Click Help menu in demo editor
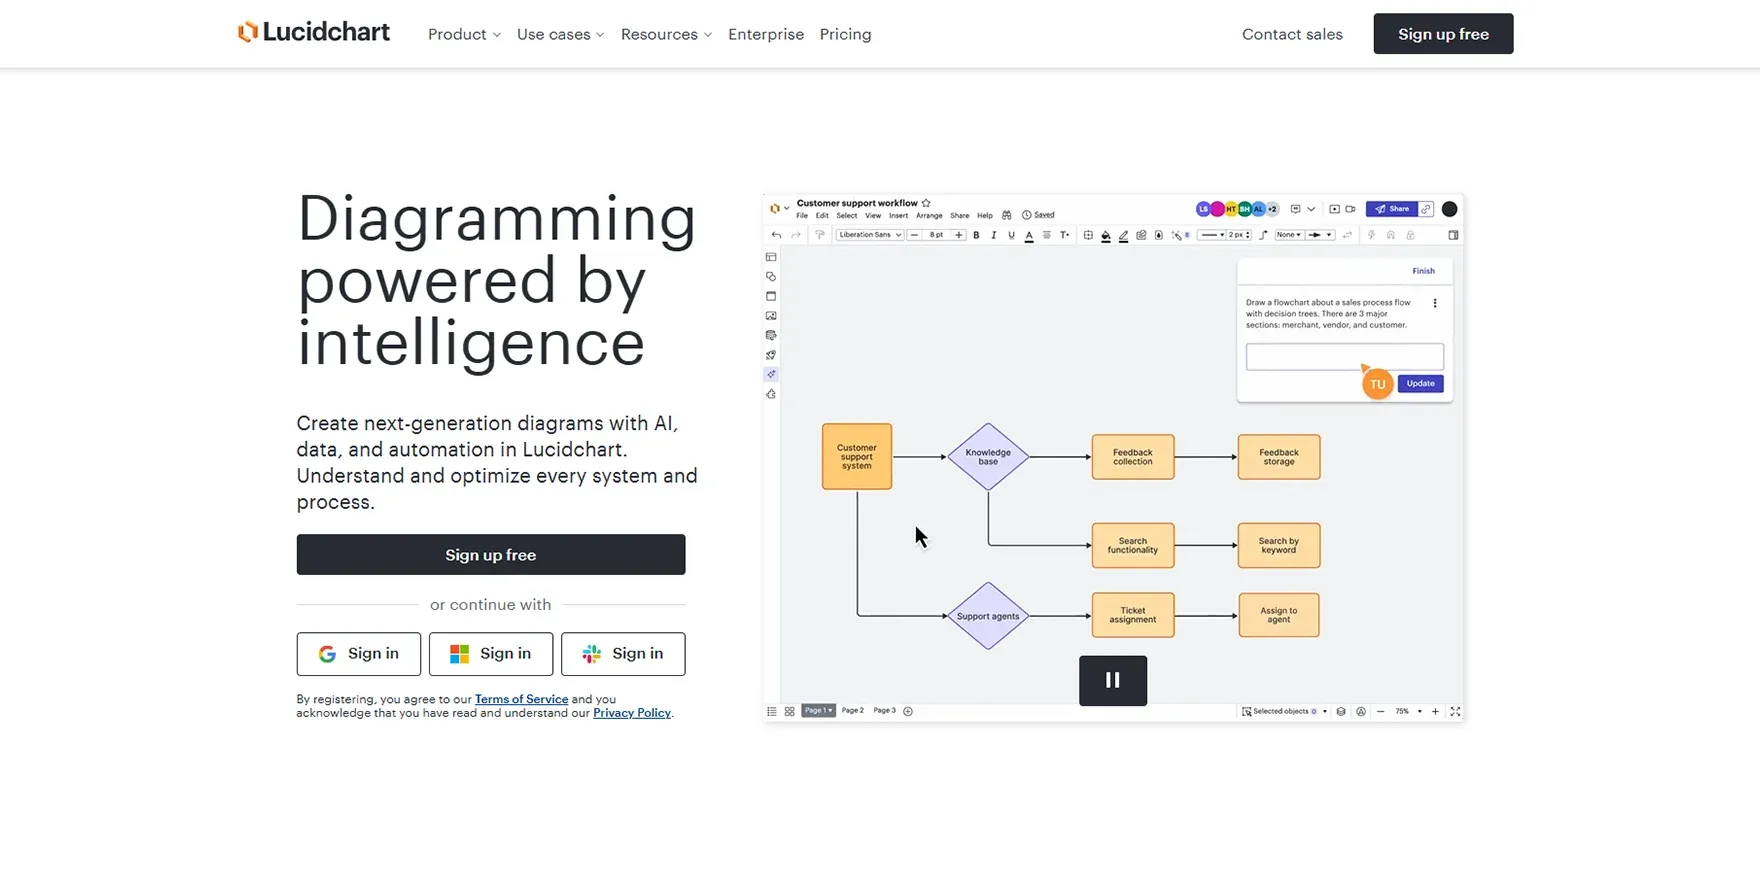 click(x=985, y=215)
